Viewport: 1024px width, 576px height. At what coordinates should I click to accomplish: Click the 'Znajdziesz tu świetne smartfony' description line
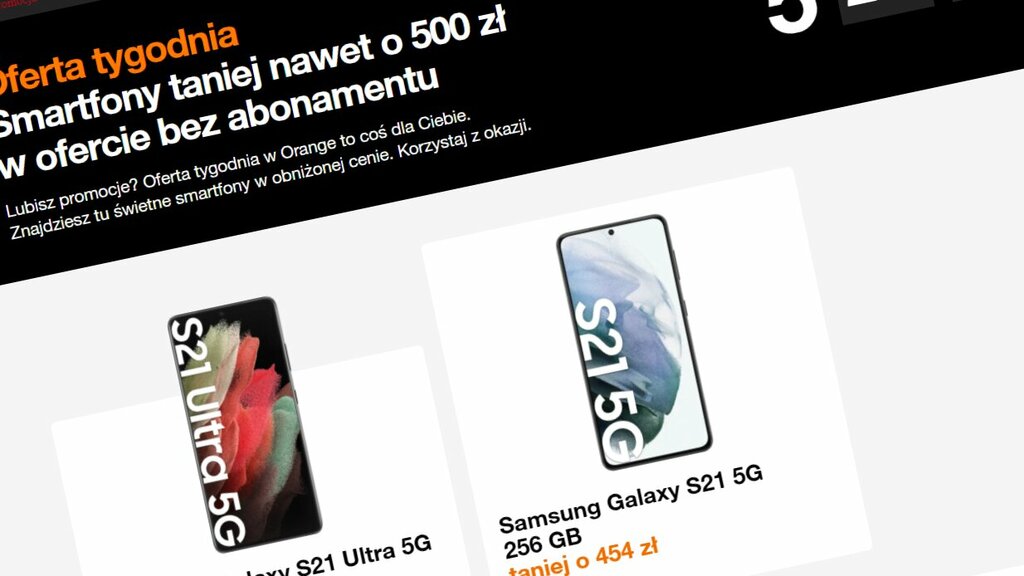pos(176,195)
